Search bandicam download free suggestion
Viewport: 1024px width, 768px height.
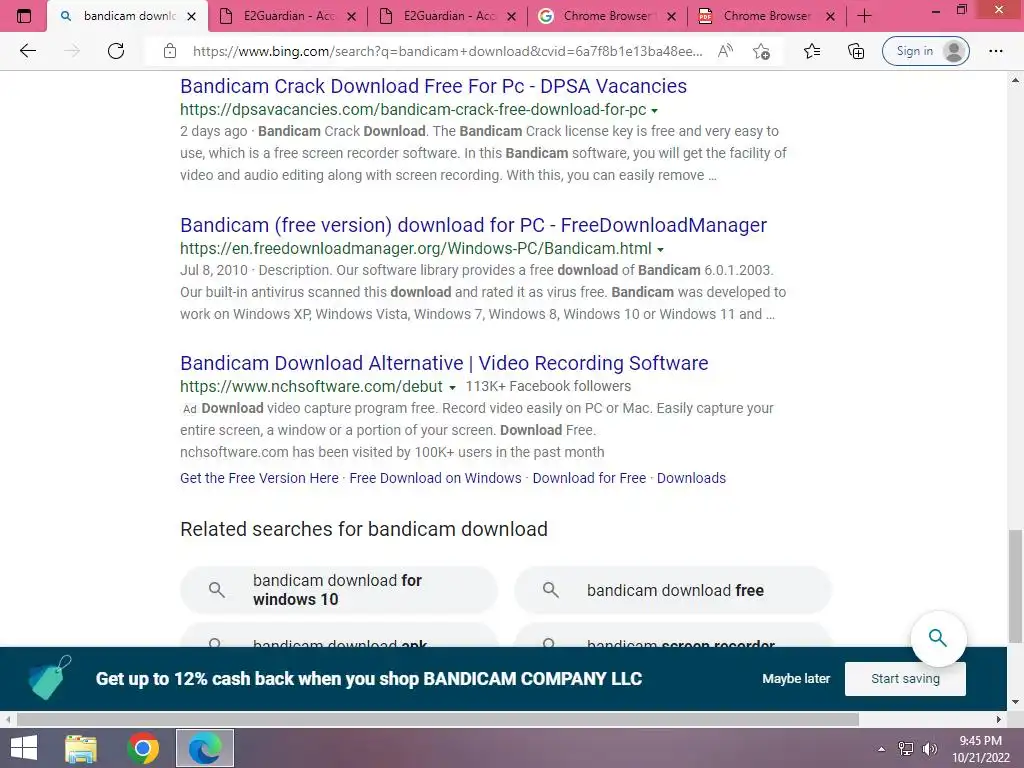coord(673,590)
